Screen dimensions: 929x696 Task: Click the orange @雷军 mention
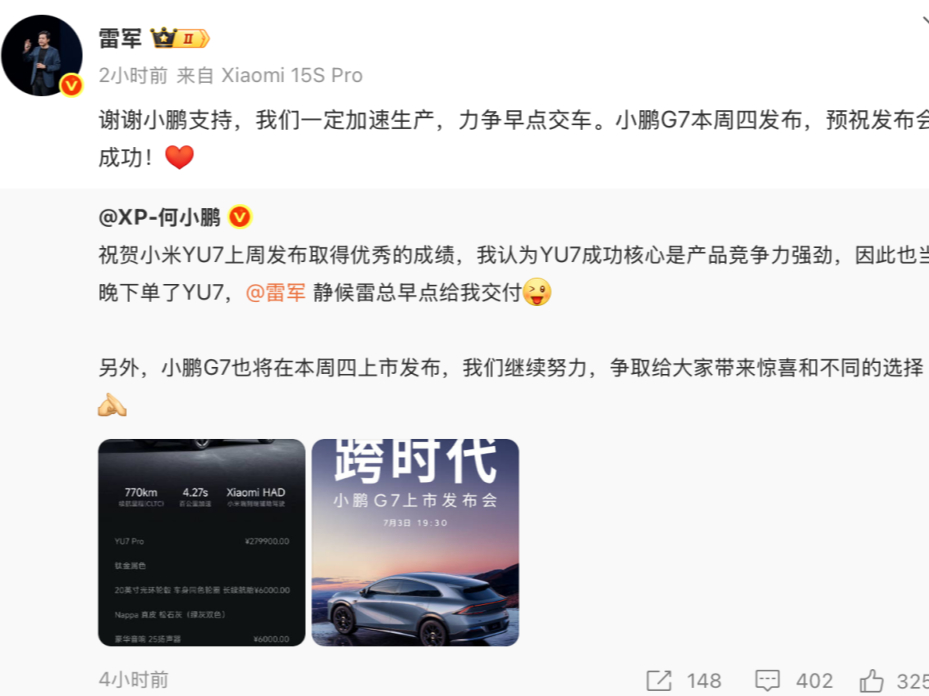tap(276, 293)
